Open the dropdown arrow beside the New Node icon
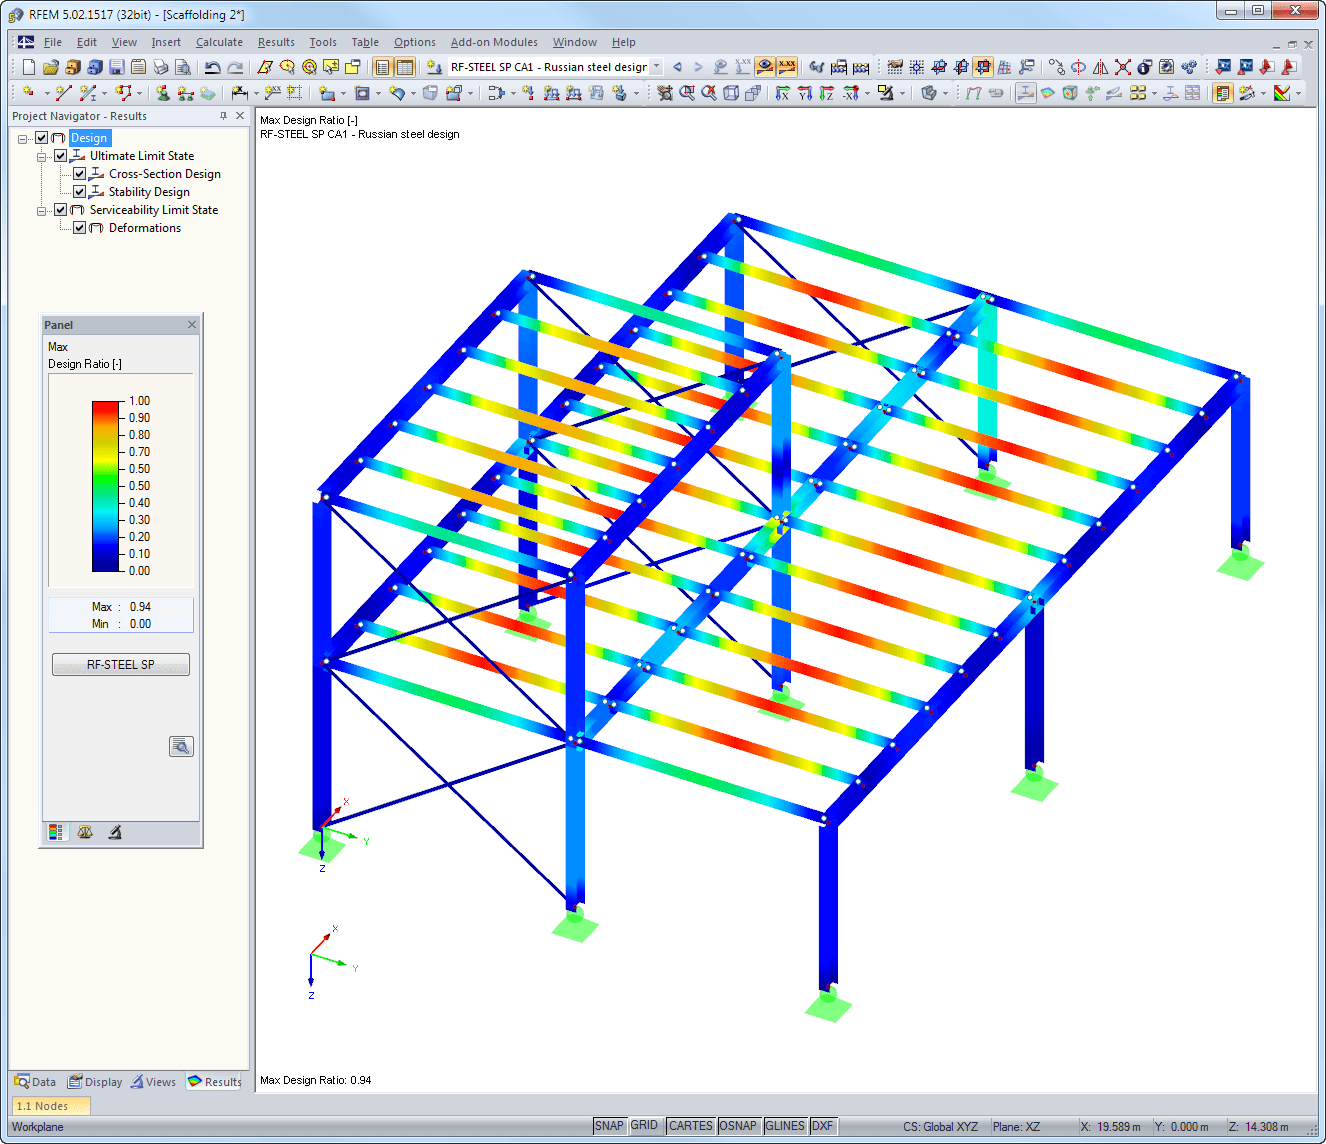Viewport: 1326px width, 1144px height. tap(47, 93)
